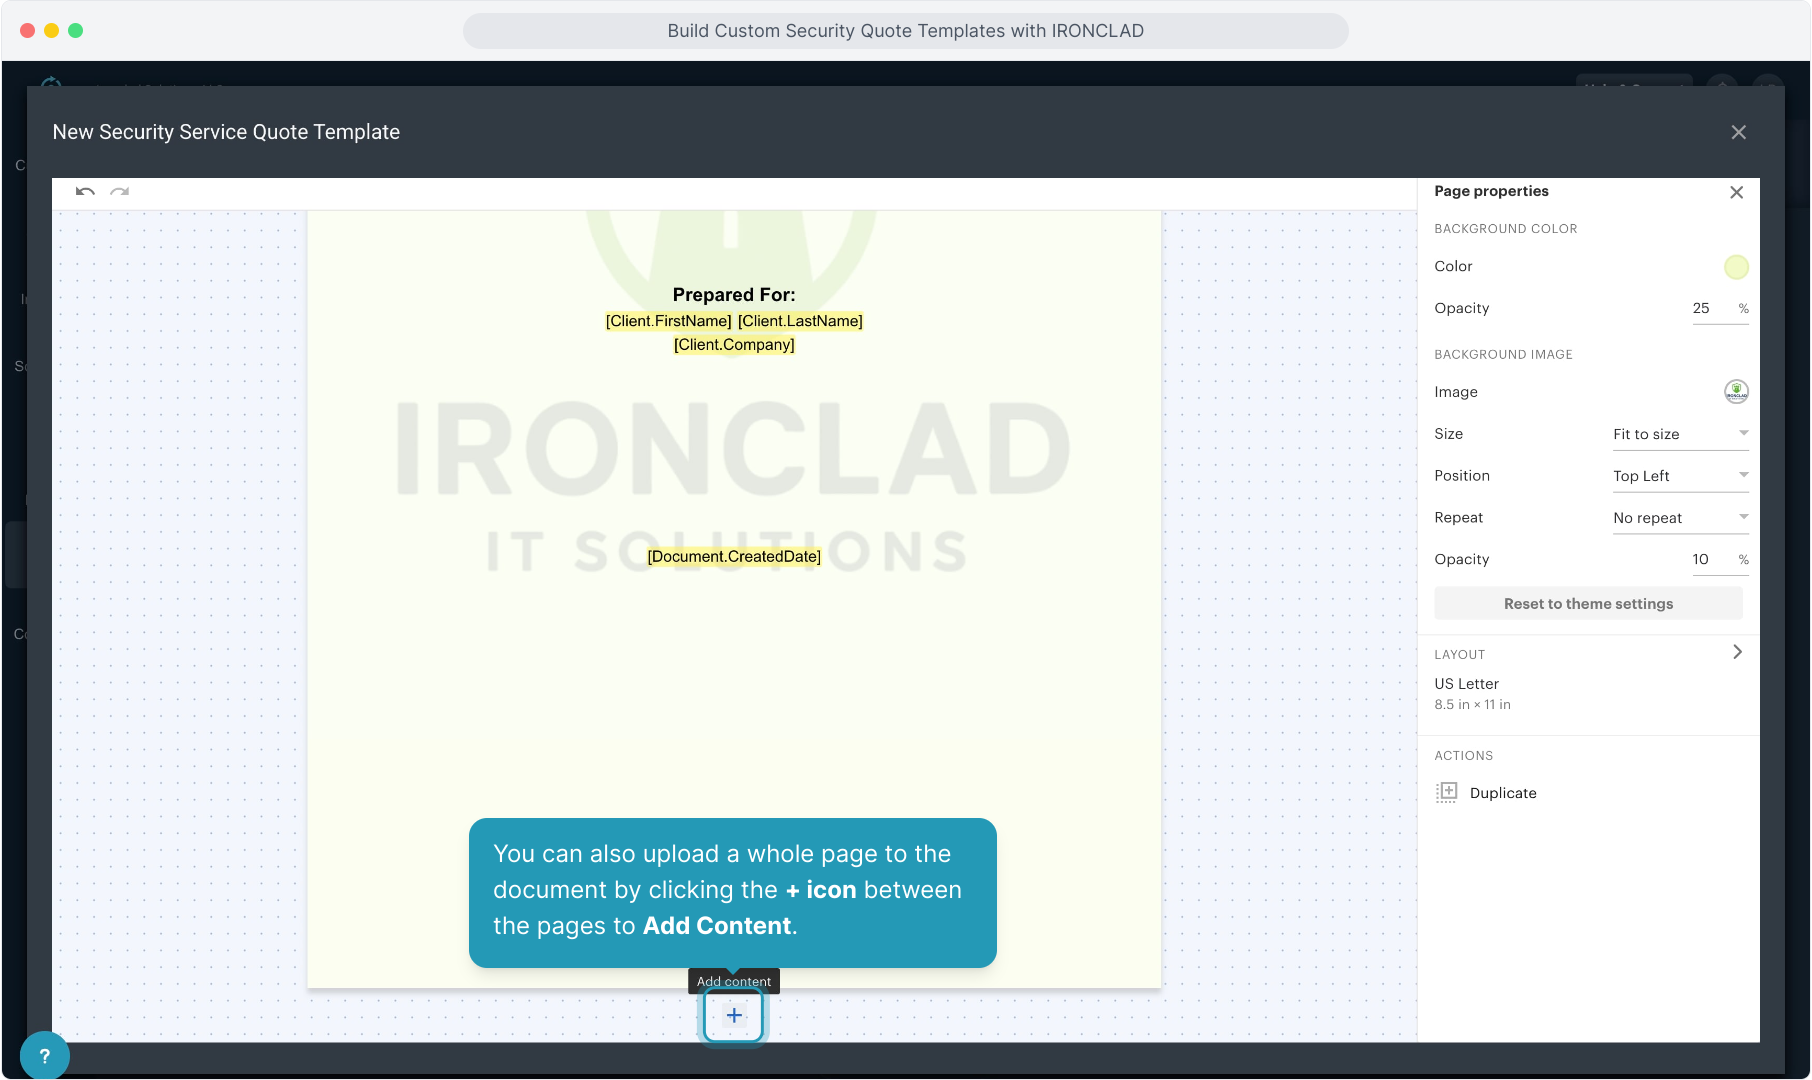
Task: Click the Client.Company merge field
Action: point(734,345)
